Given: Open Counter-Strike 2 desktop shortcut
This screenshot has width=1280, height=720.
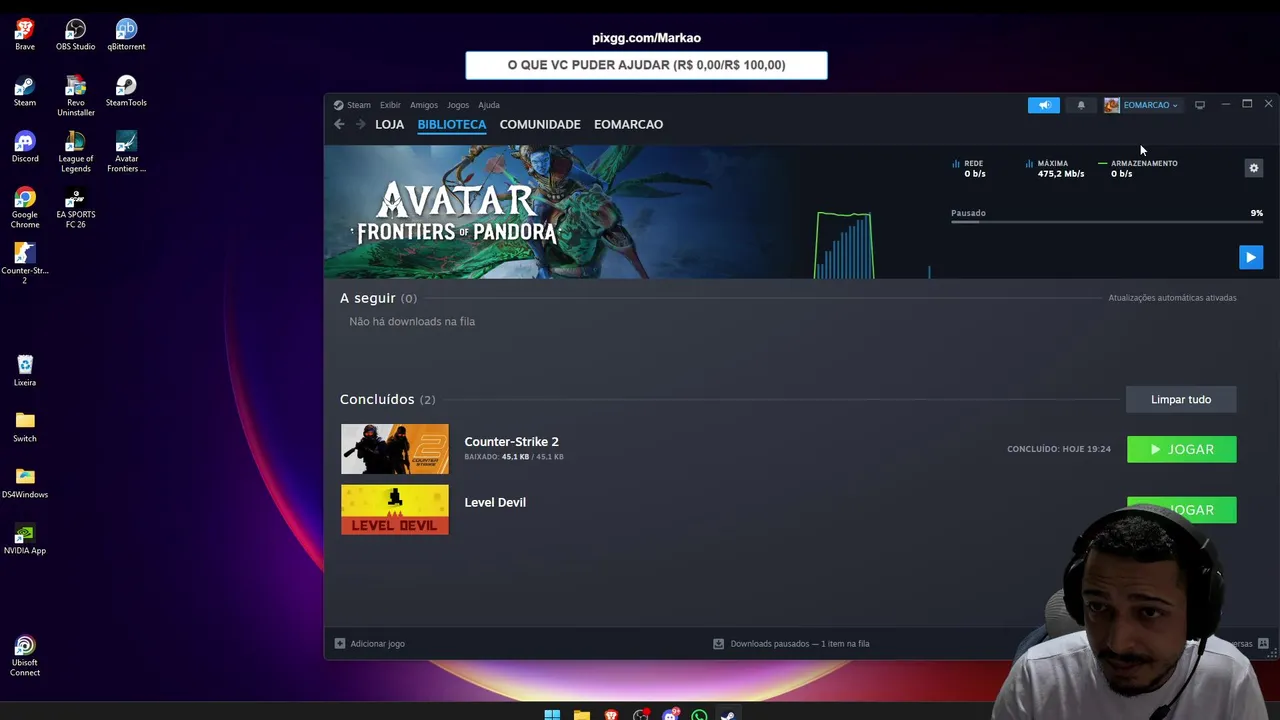Looking at the screenshot, I should (25, 263).
